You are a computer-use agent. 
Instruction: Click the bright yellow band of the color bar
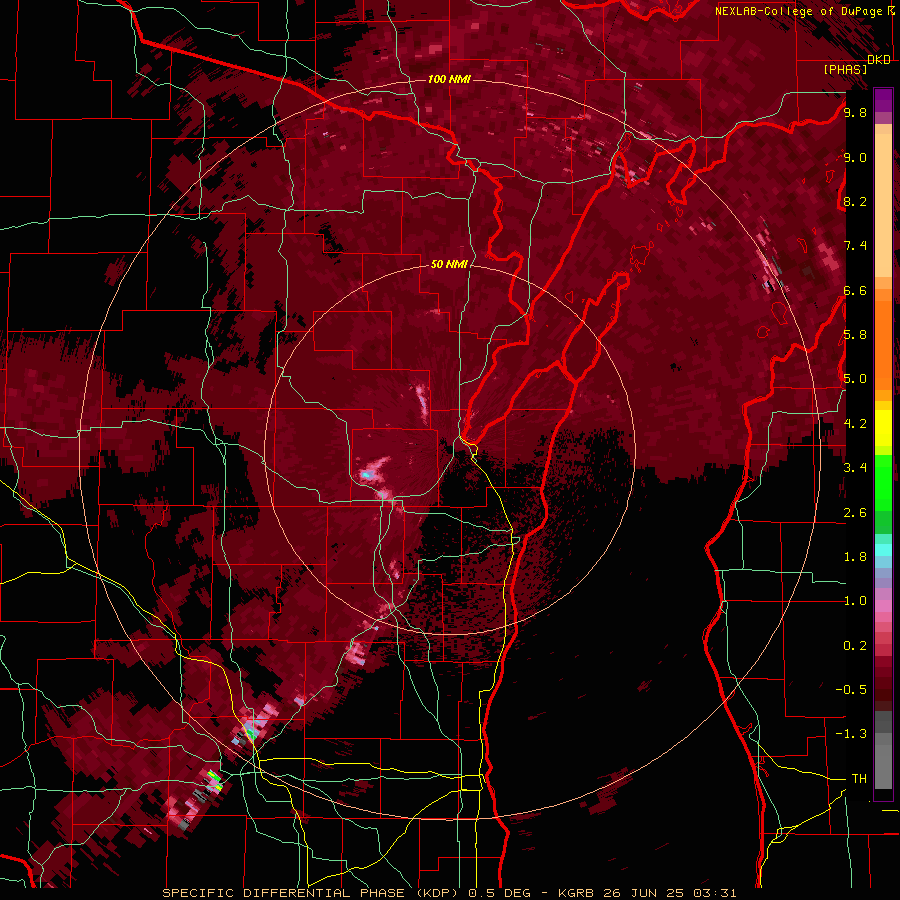click(883, 428)
